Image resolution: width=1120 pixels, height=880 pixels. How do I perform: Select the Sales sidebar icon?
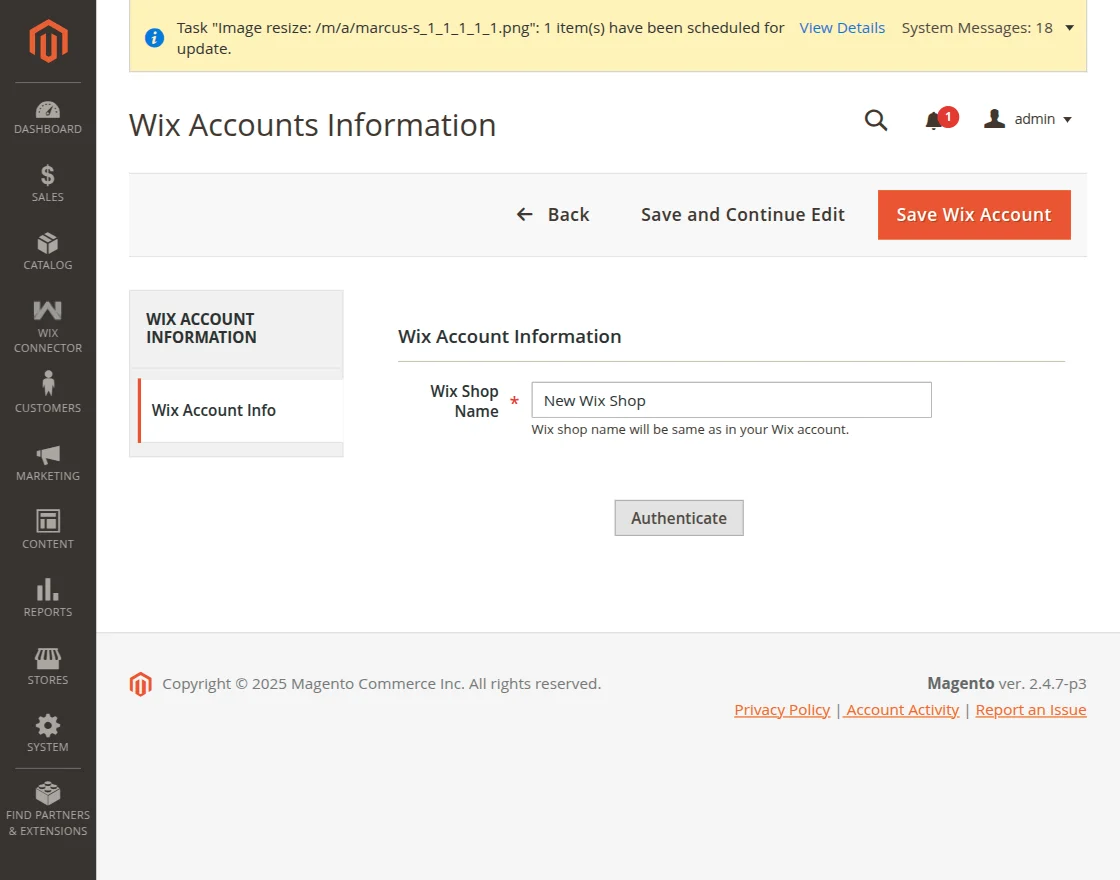tap(47, 180)
